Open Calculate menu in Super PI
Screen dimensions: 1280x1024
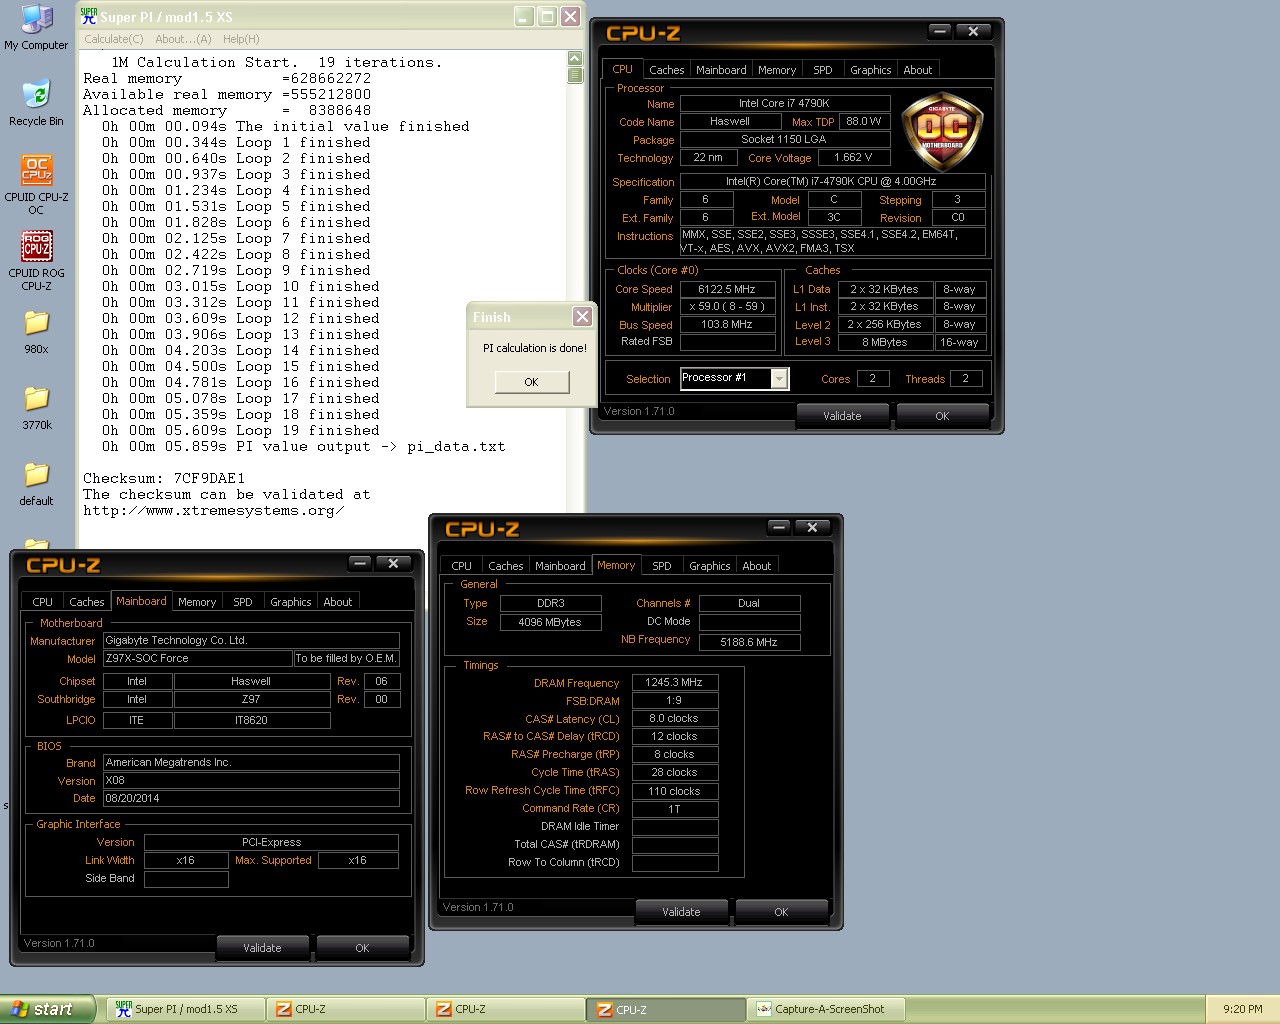[x=113, y=39]
